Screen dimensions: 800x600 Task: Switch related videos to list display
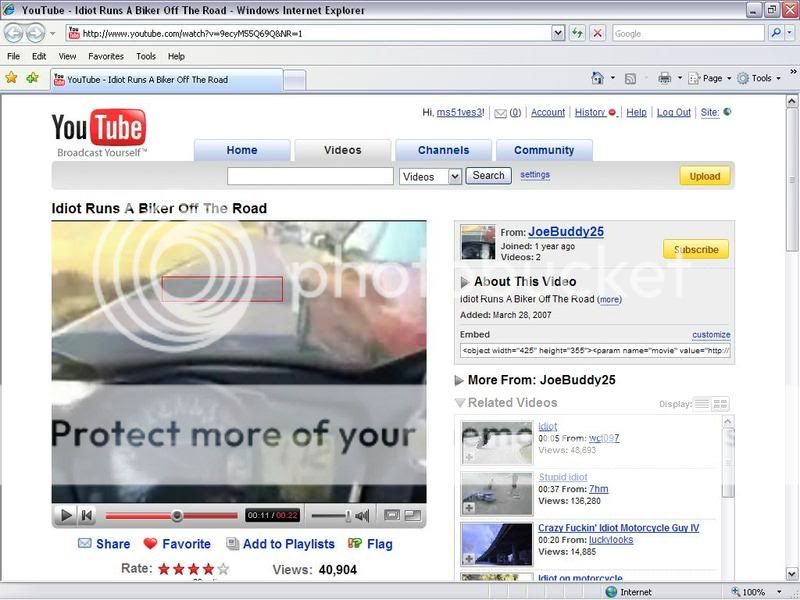coord(702,404)
